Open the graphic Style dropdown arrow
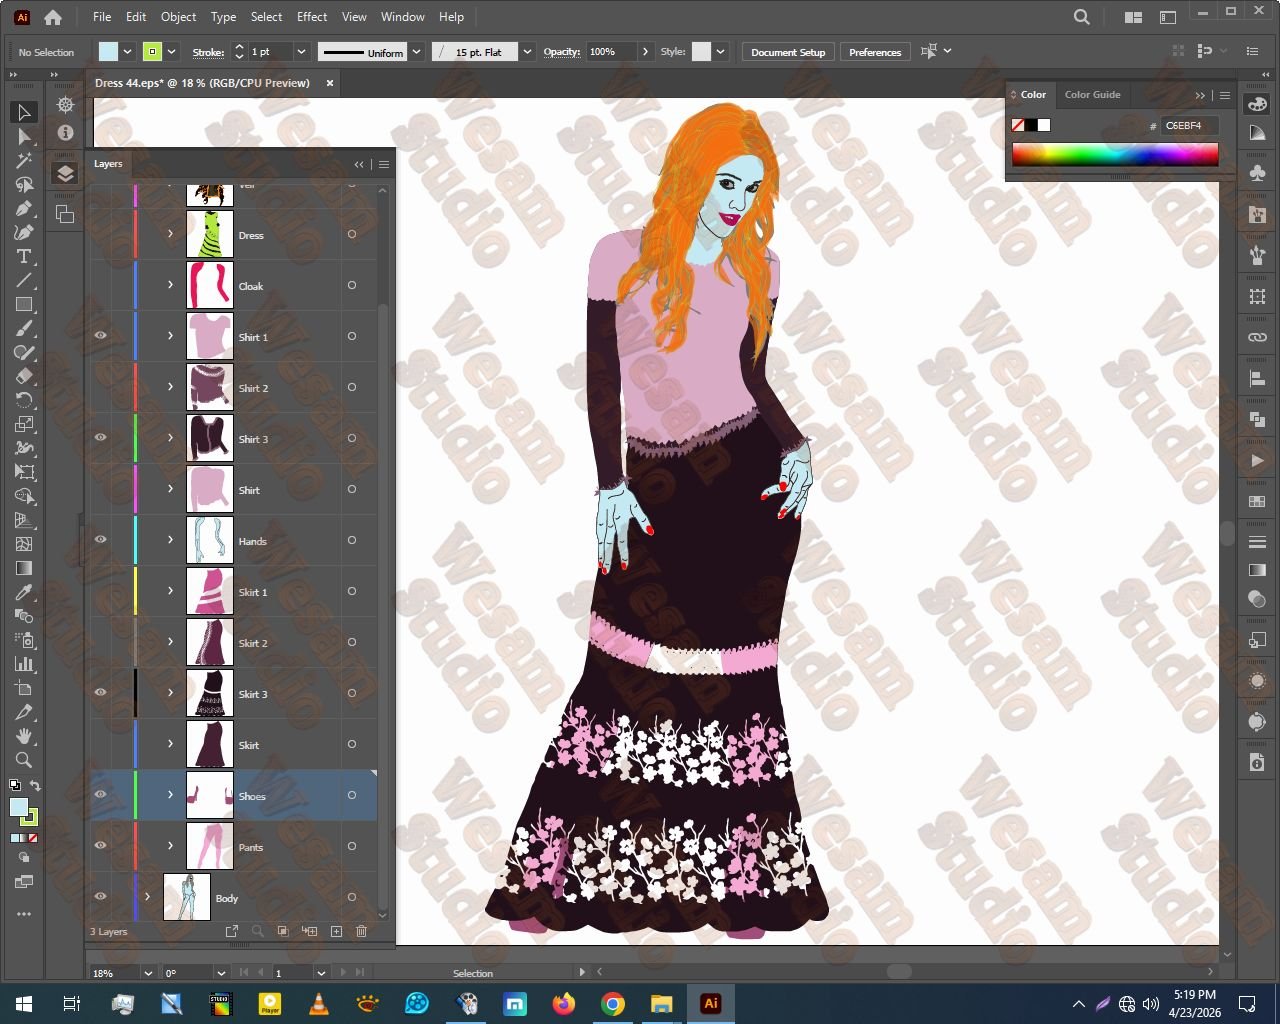The height and width of the screenshot is (1024, 1280). (x=720, y=52)
